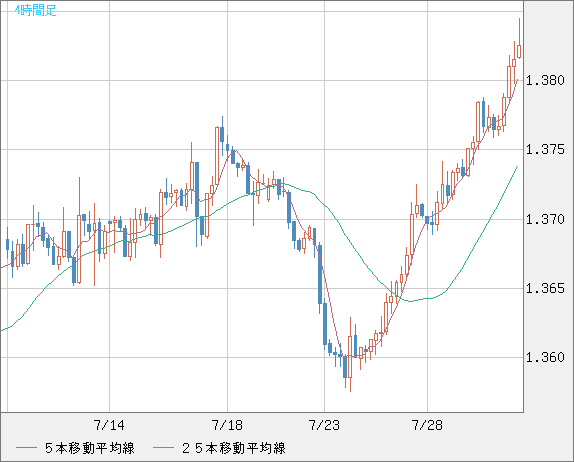Click the 7/14 date axis label
This screenshot has width=574, height=462.
coord(109,425)
